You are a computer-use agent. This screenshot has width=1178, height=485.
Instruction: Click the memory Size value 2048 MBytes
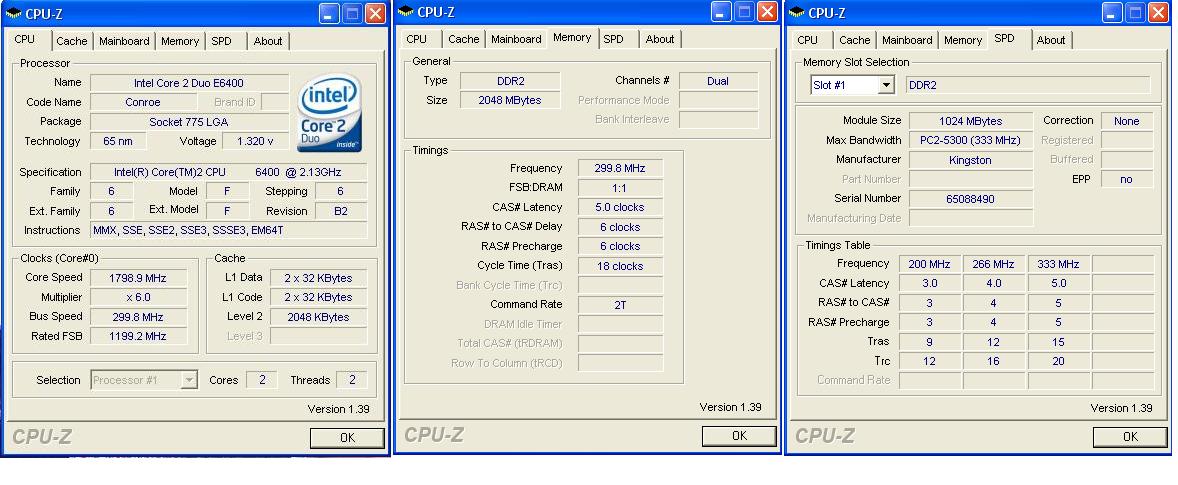tap(509, 100)
